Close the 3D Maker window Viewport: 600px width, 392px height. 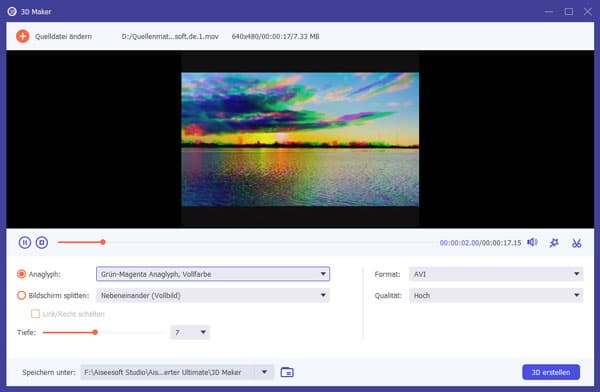click(588, 11)
